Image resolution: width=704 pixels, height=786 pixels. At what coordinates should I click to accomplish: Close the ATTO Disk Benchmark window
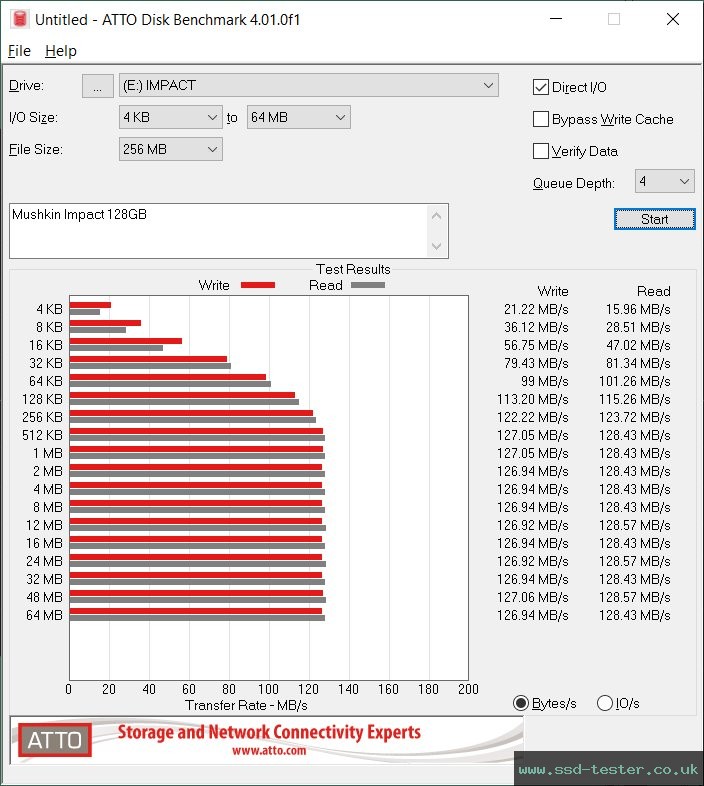click(x=673, y=19)
